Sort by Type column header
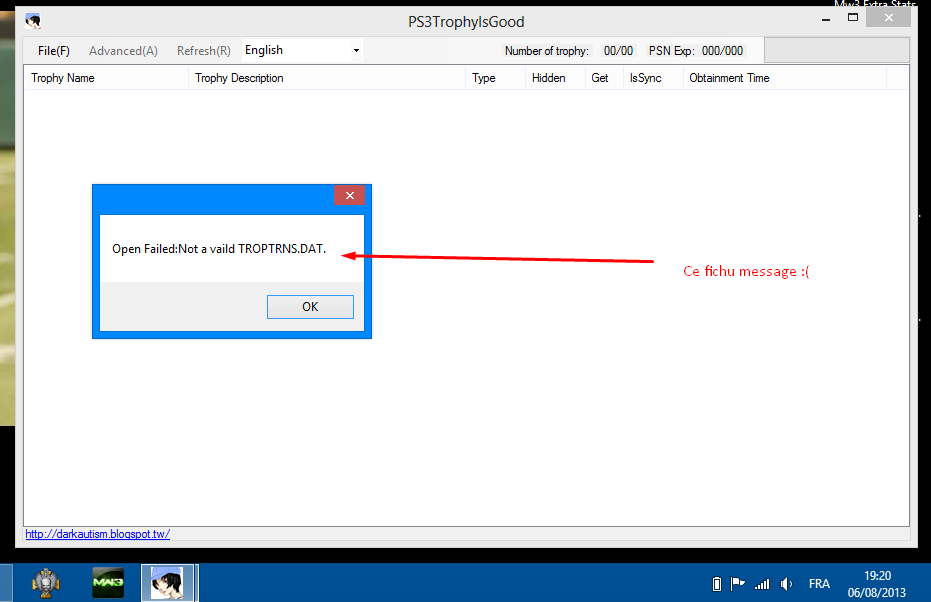Screen dimensions: 931x602 coord(496,78)
